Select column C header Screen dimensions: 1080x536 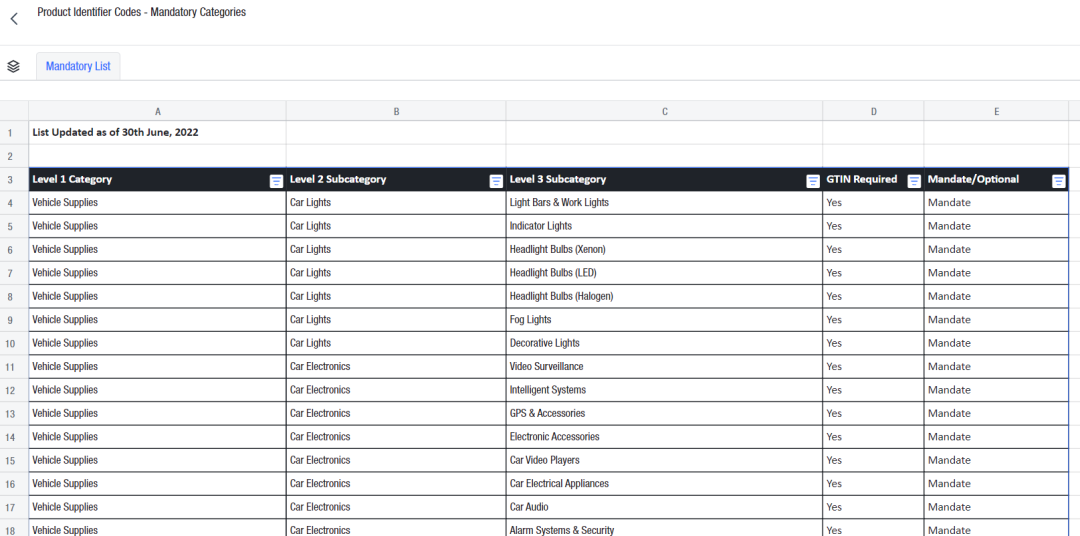pyautogui.click(x=665, y=111)
